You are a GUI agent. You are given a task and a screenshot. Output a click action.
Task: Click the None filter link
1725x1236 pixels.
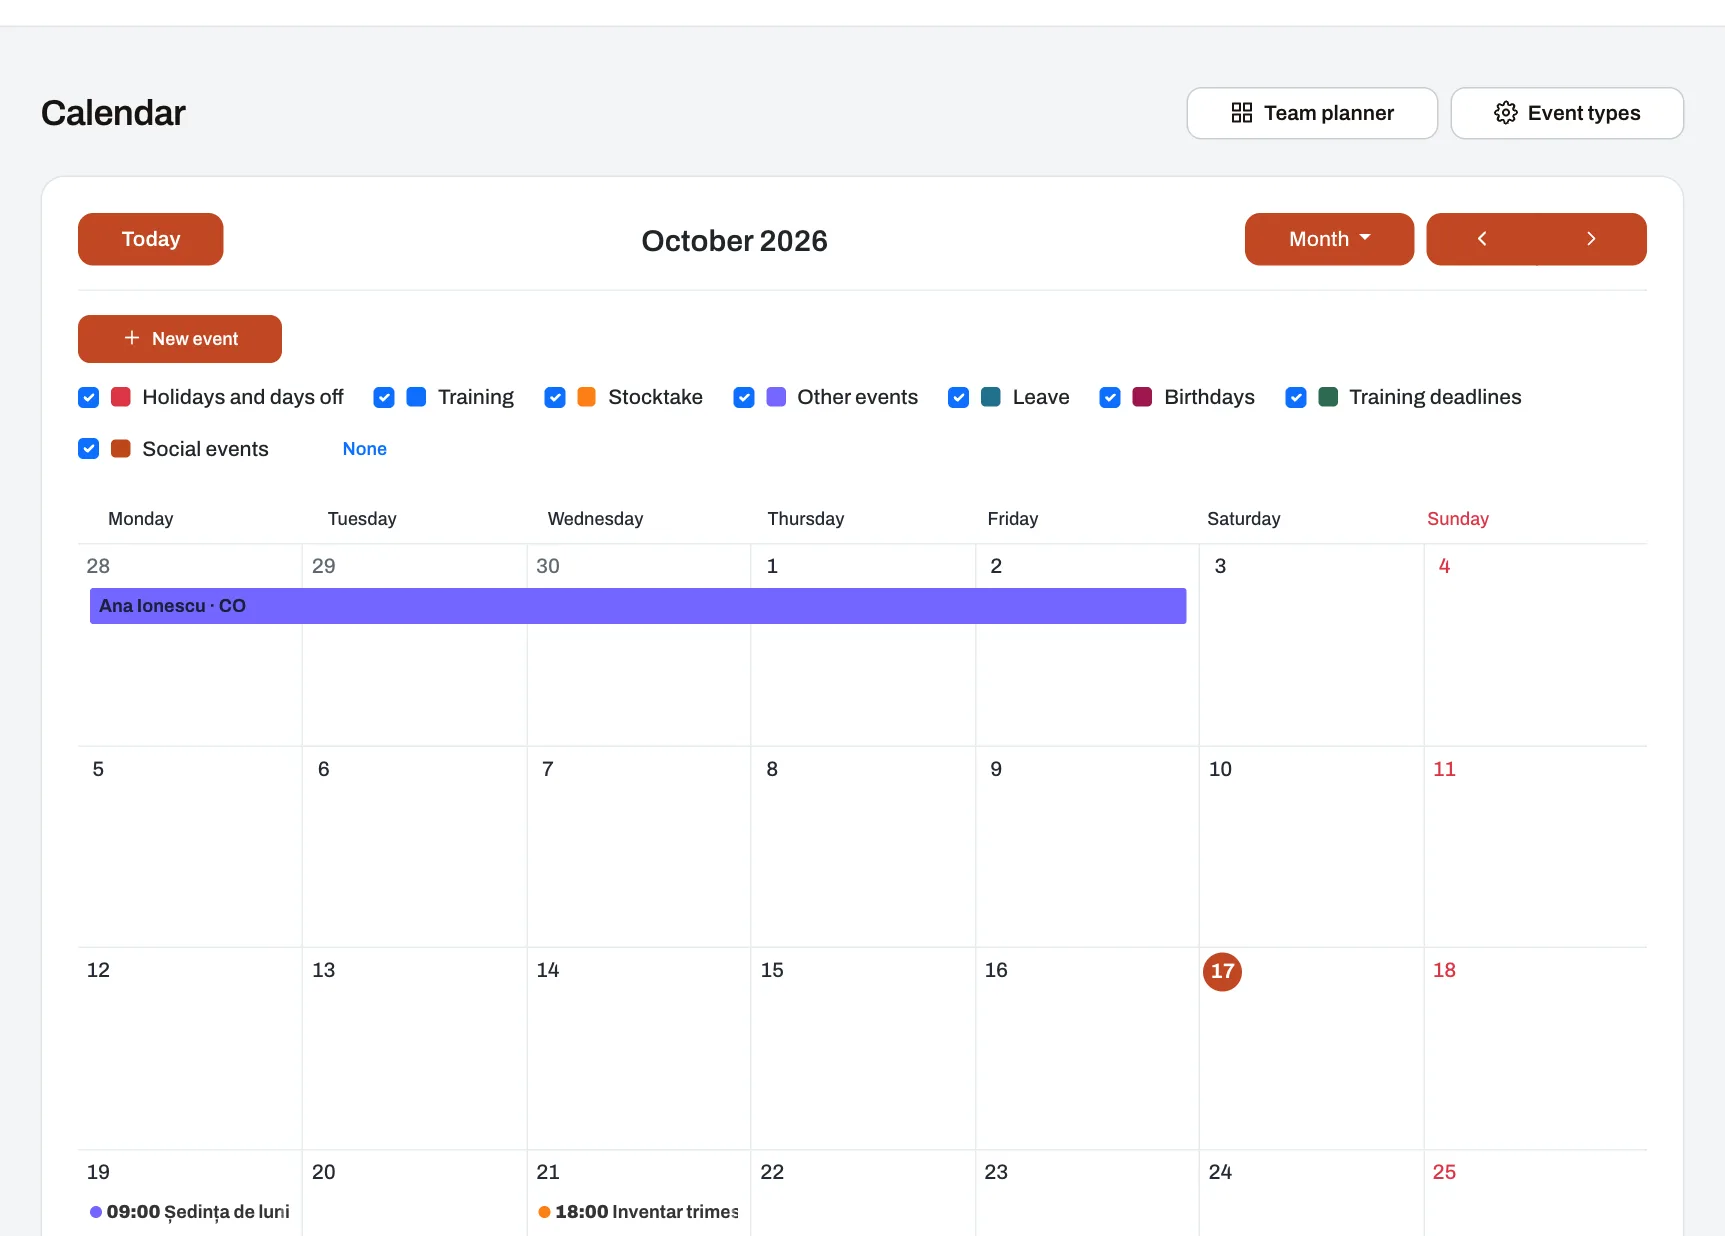(365, 449)
